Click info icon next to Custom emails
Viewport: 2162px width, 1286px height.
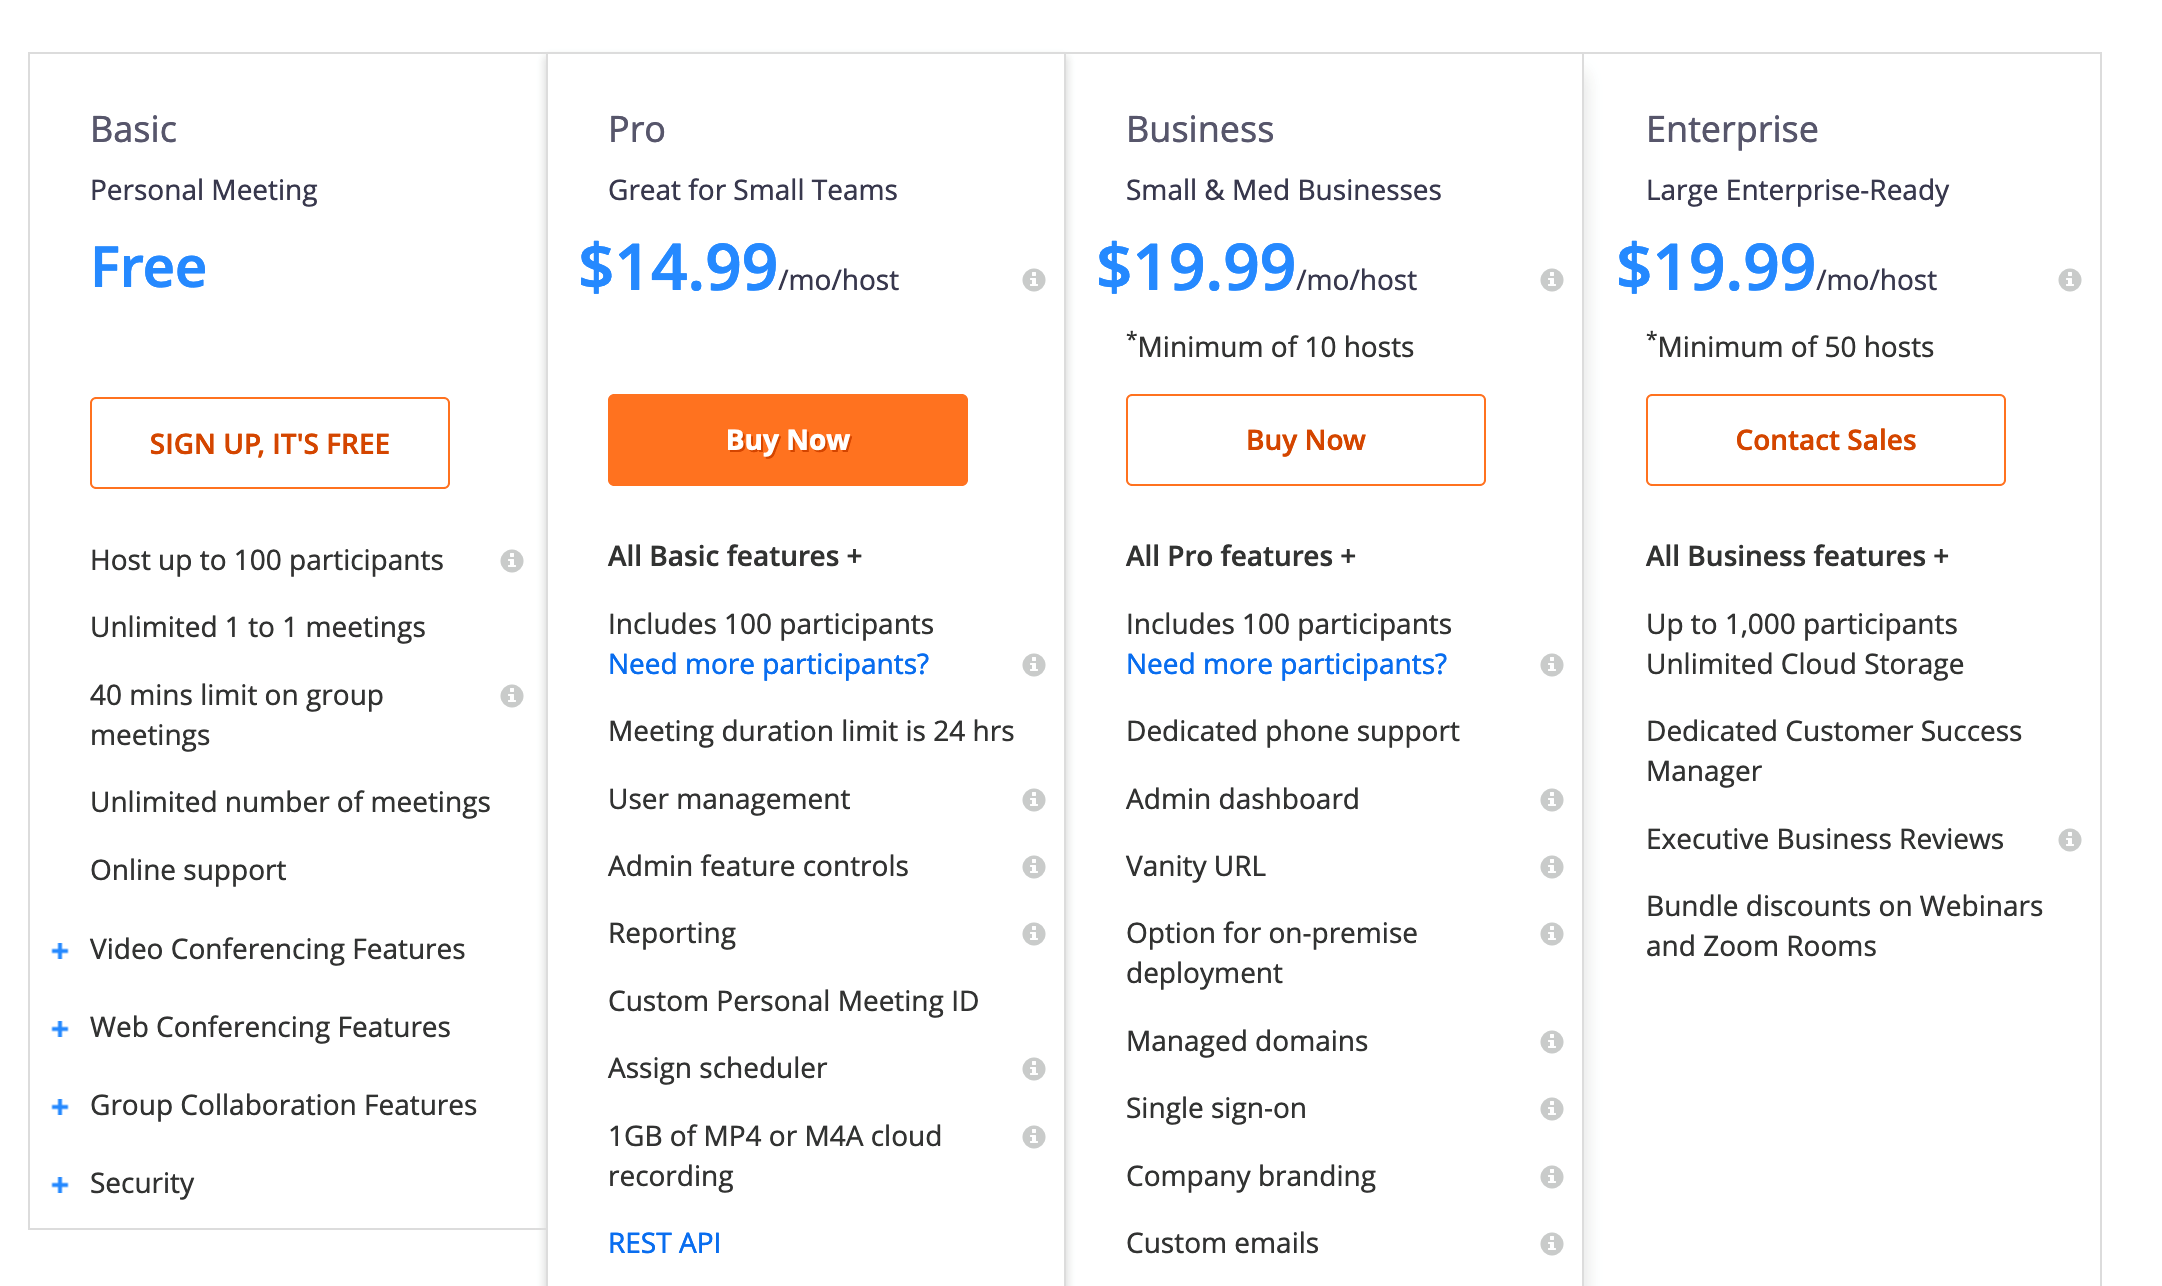1552,1244
